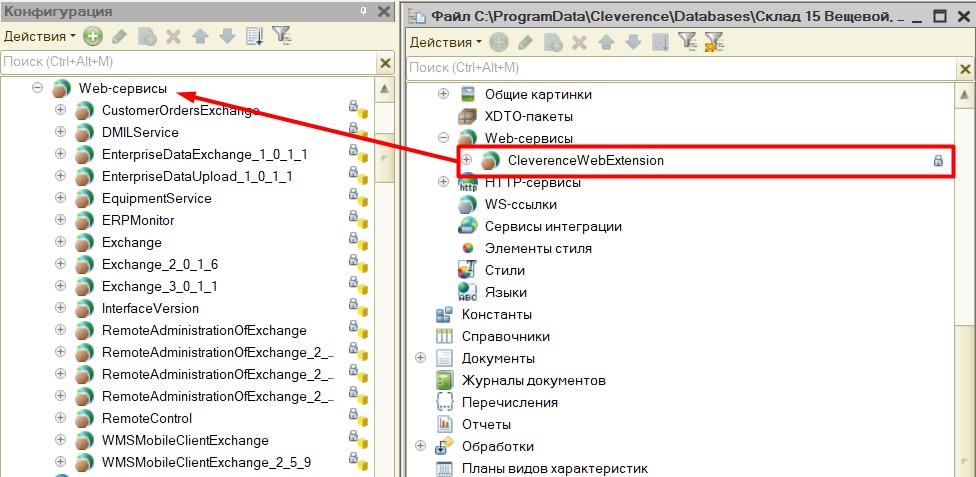Click the delete X icon in Конфигурация toolbar
Screen dimensions: 976x477
(x=173, y=37)
